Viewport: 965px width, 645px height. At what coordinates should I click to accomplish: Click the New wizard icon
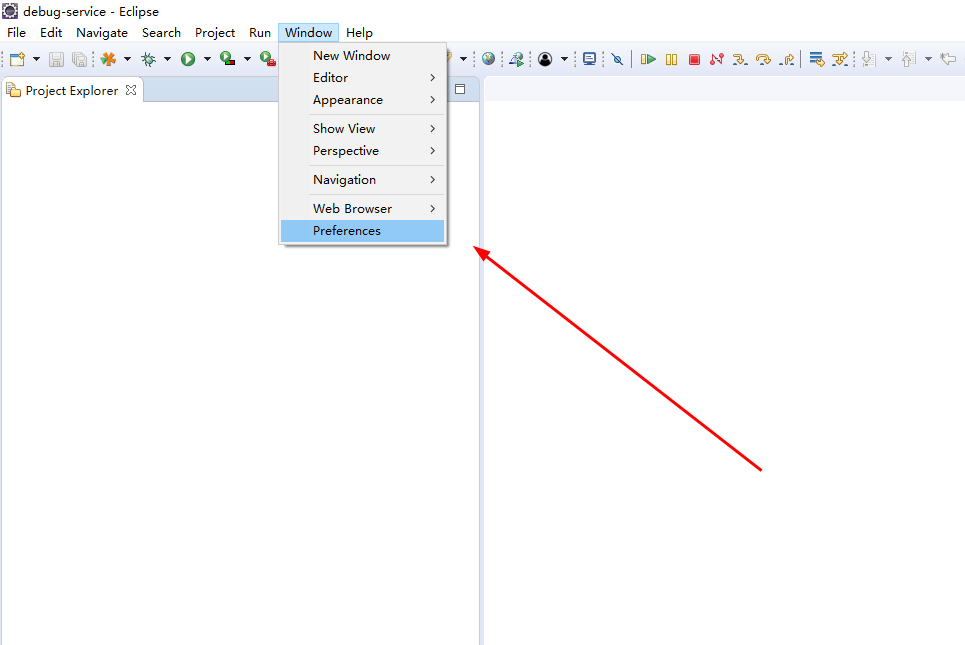(x=17, y=59)
